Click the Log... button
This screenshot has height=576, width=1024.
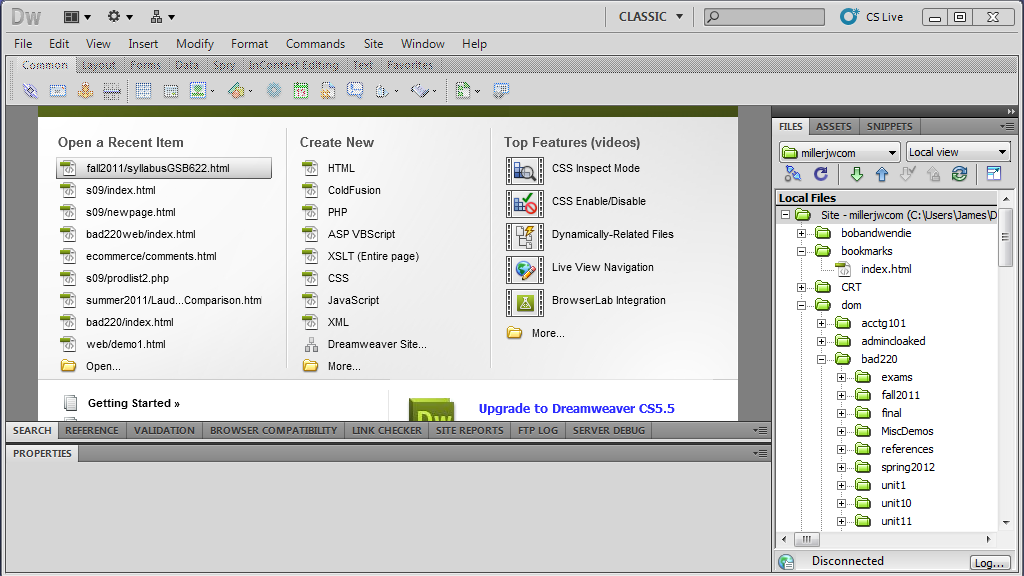[x=989, y=563]
